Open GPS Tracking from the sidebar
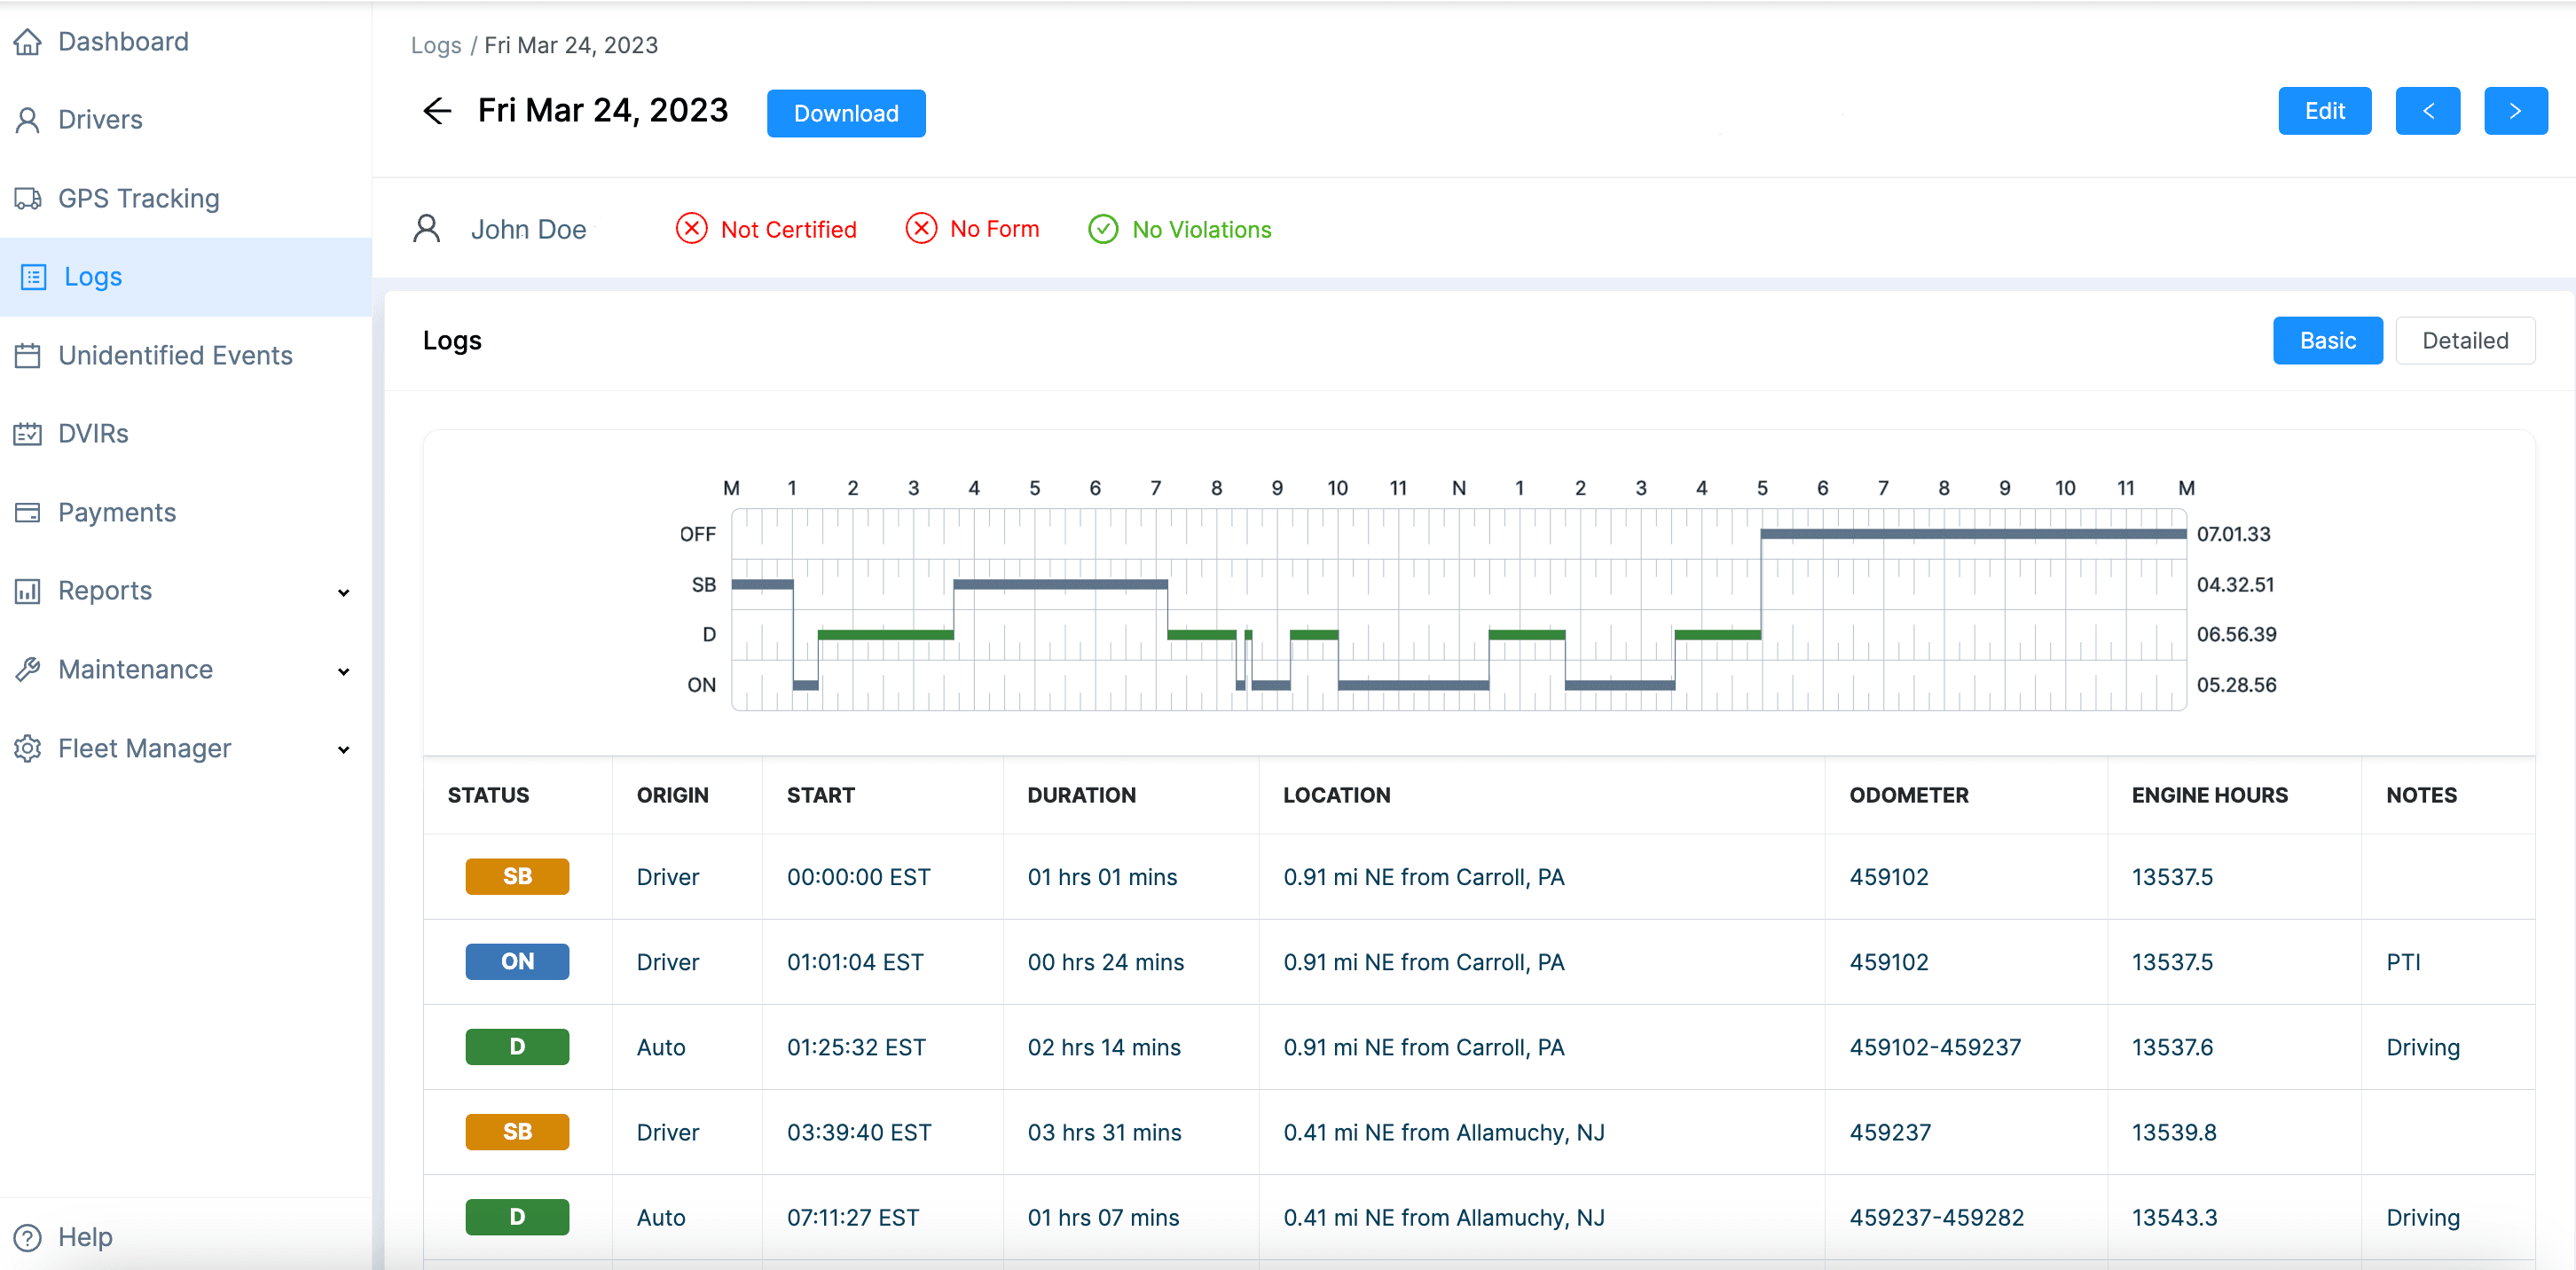This screenshot has width=2576, height=1270. (x=28, y=197)
